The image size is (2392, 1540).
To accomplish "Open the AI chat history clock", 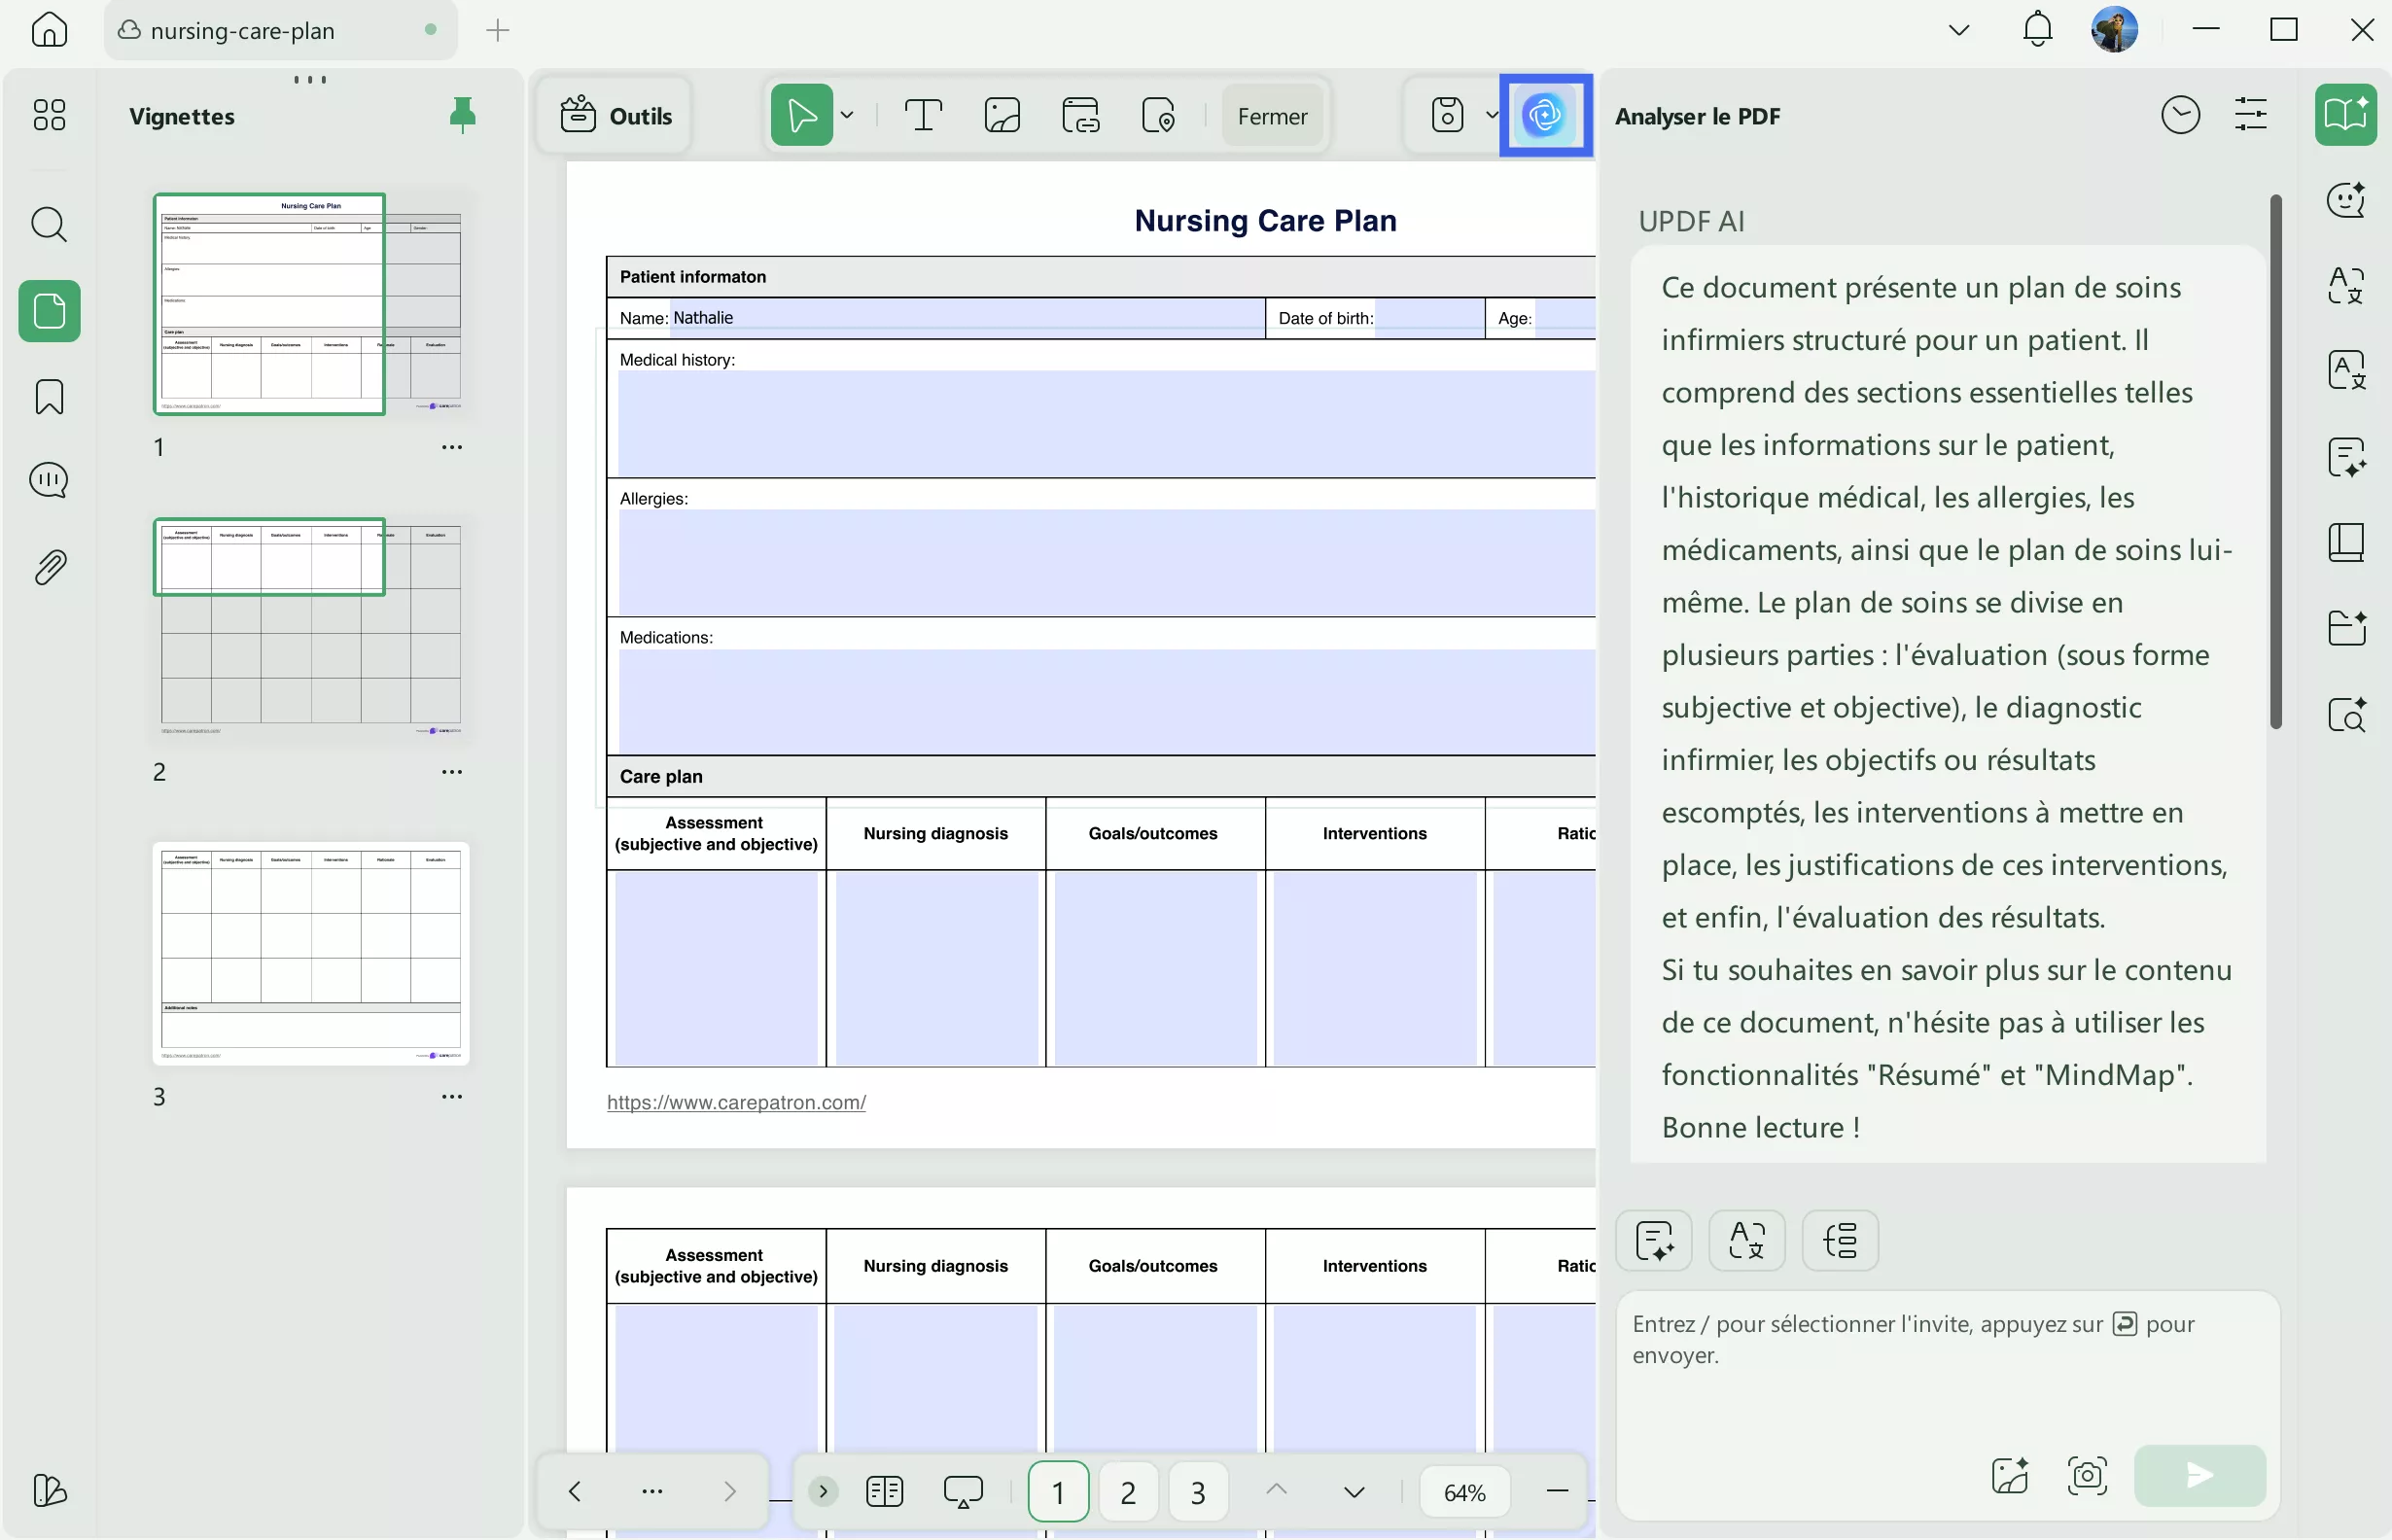I will point(2180,116).
